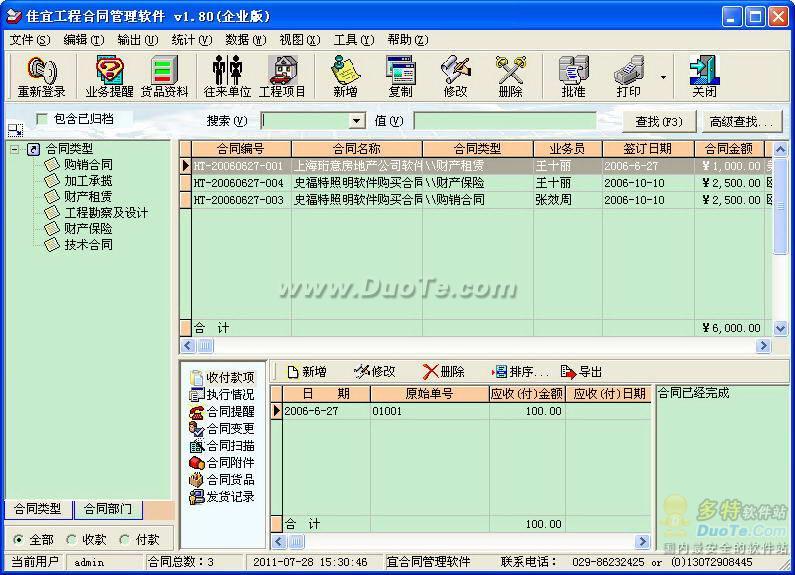This screenshot has height=575, width=795.
Task: Click the 批准 approve toolbar icon
Action: tap(573, 77)
